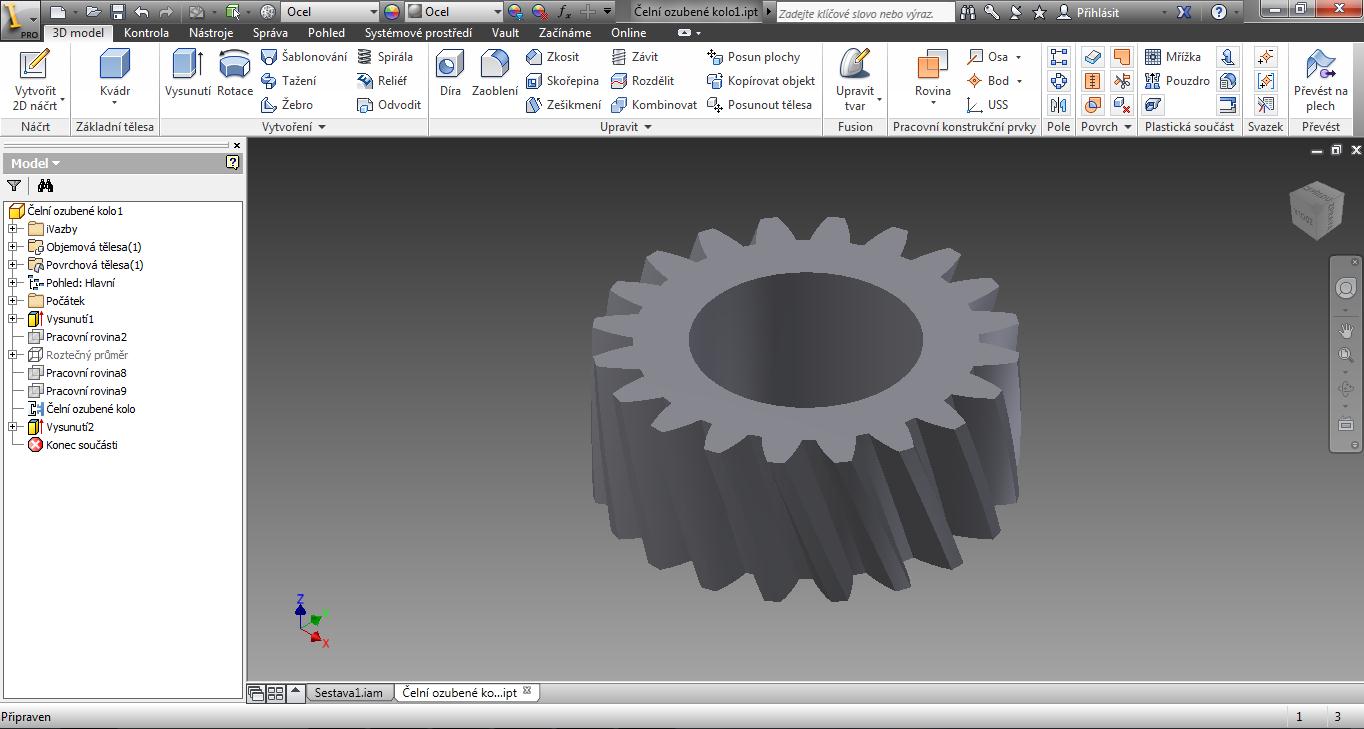Undo the last action in toolbar
The width and height of the screenshot is (1364, 729).
[141, 12]
